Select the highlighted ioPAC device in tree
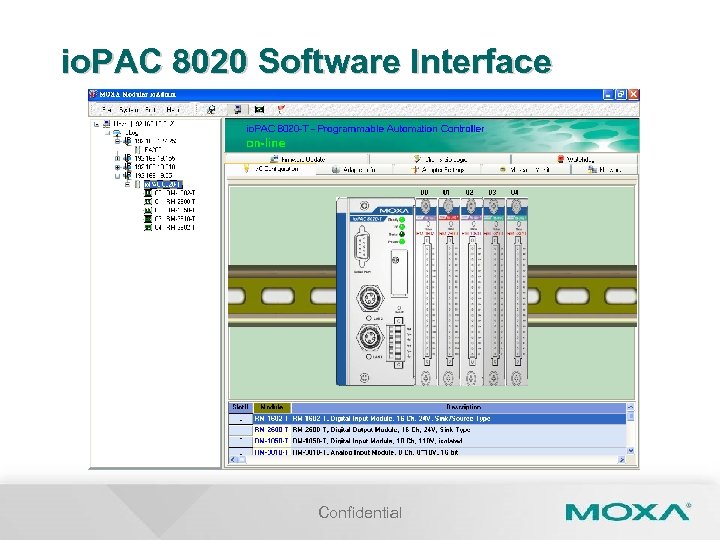 [163, 185]
